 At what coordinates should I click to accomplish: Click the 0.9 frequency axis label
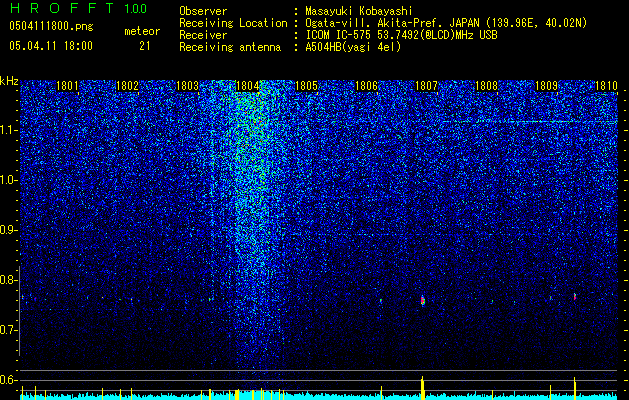(x=8, y=230)
